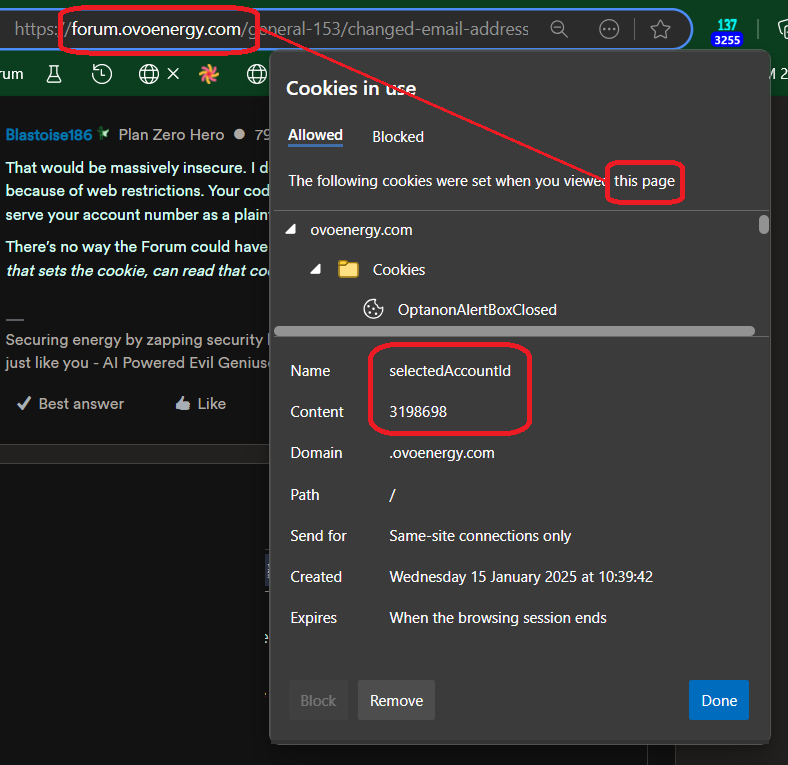Click the colorful pinwheel bookmark icon
Viewport: 788px width, 765px height.
209,74
